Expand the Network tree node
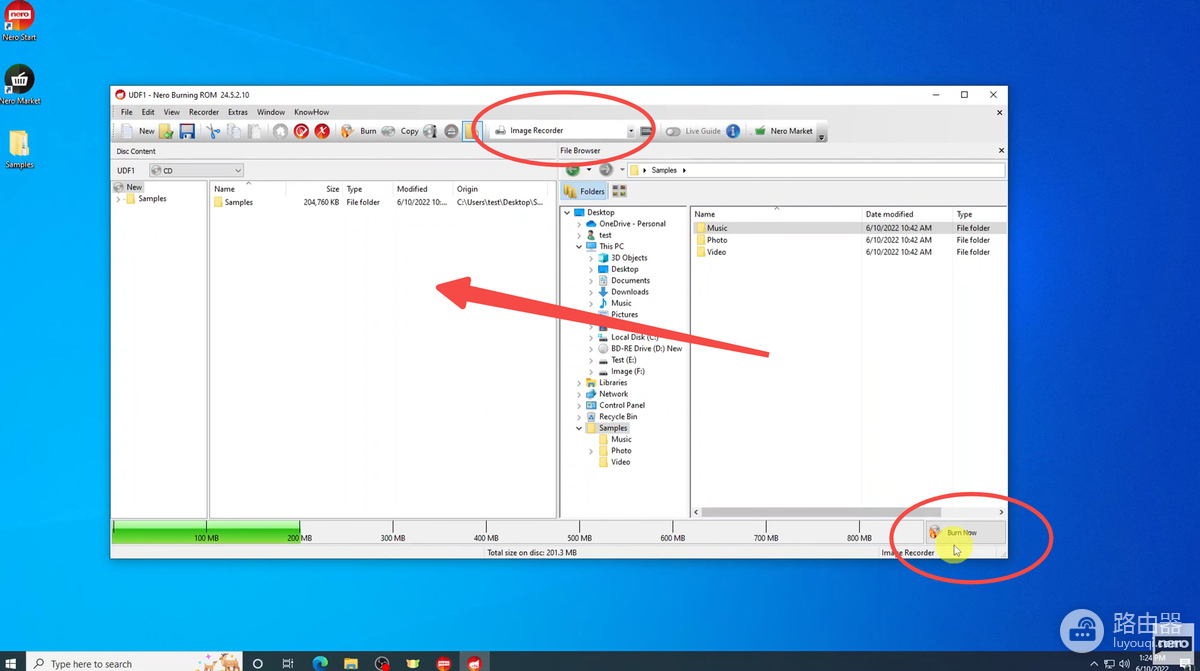 point(579,394)
